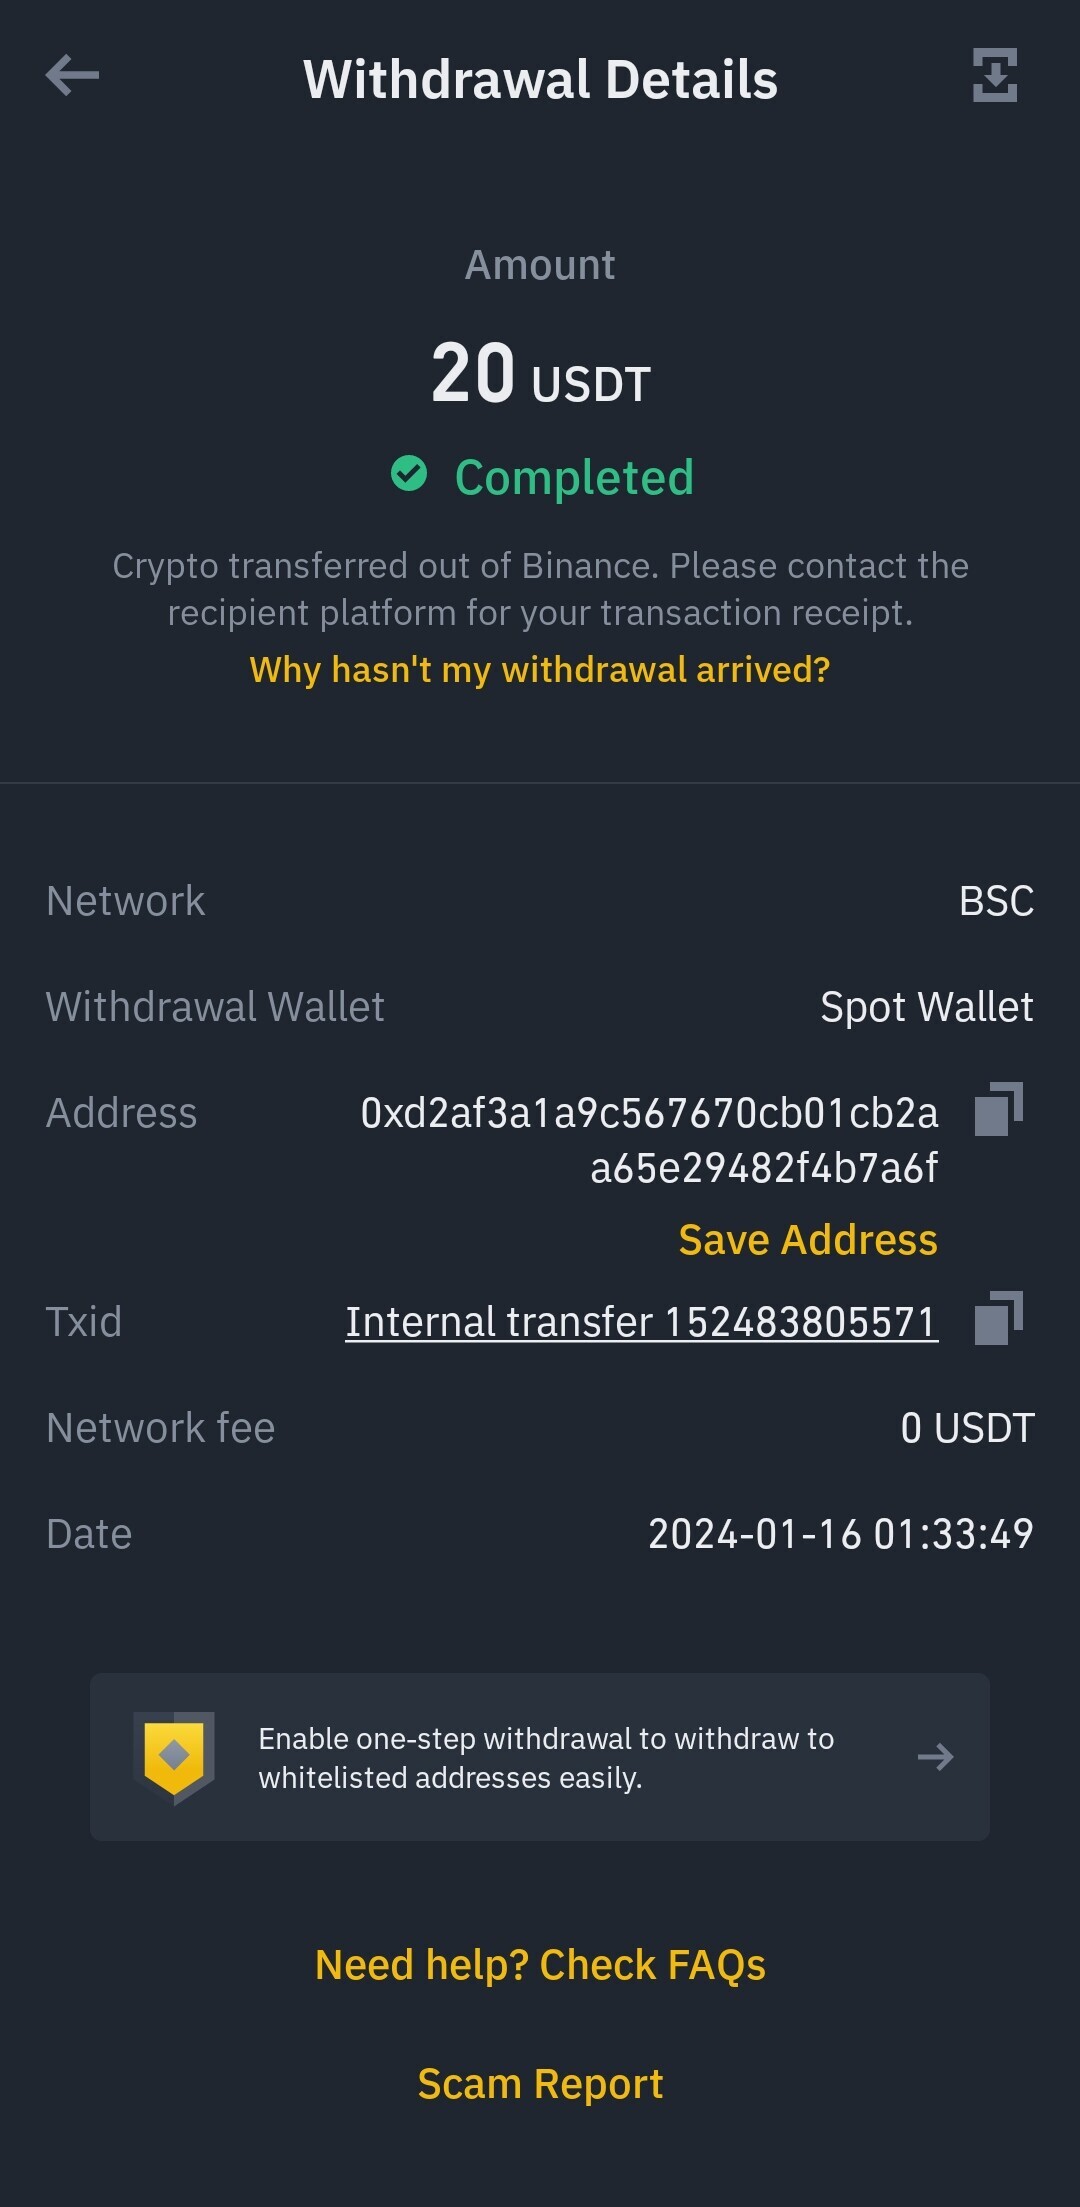Viewport: 1080px width, 2207px height.
Task: Copy the Txid value
Action: (x=998, y=1318)
